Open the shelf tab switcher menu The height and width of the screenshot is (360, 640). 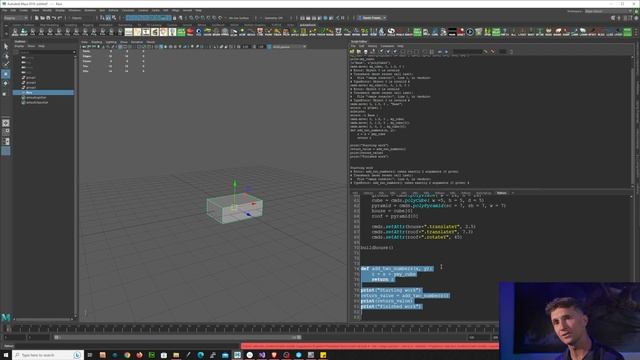click(x=5, y=25)
